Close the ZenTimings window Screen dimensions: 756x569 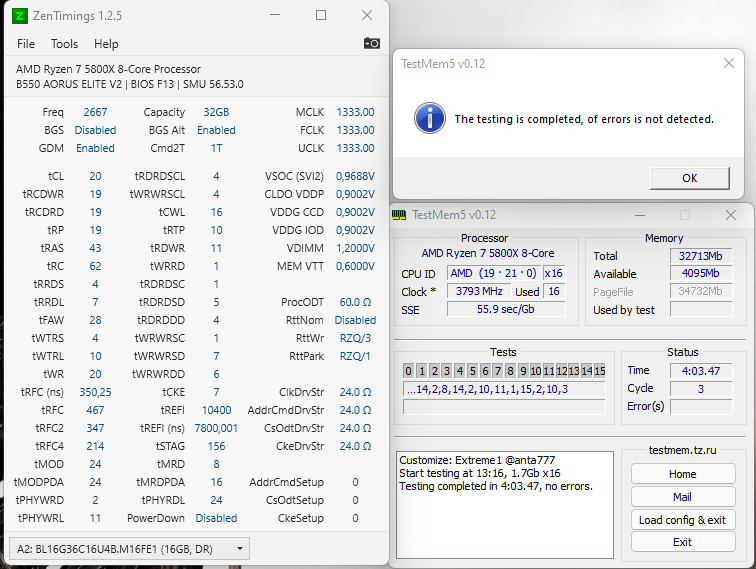[367, 15]
